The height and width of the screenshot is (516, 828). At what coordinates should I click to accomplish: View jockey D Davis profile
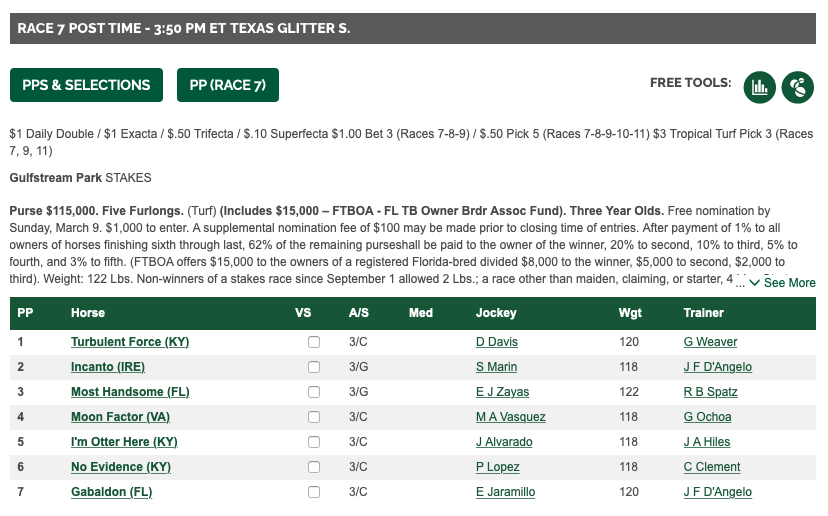(496, 342)
